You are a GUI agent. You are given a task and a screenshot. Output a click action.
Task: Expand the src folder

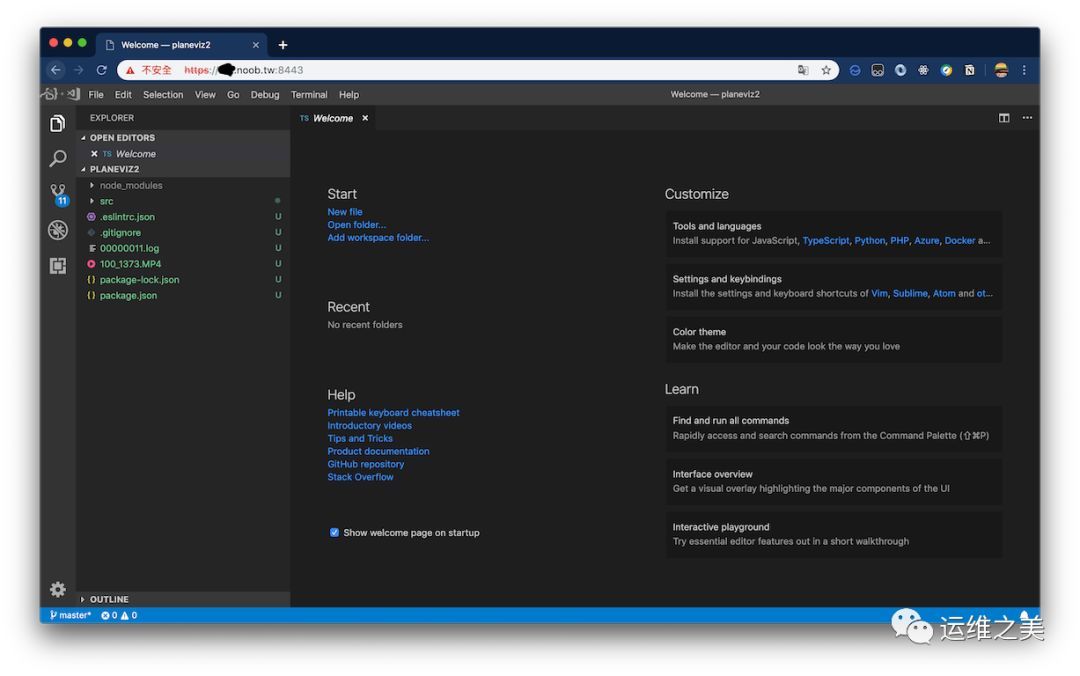[106, 201]
